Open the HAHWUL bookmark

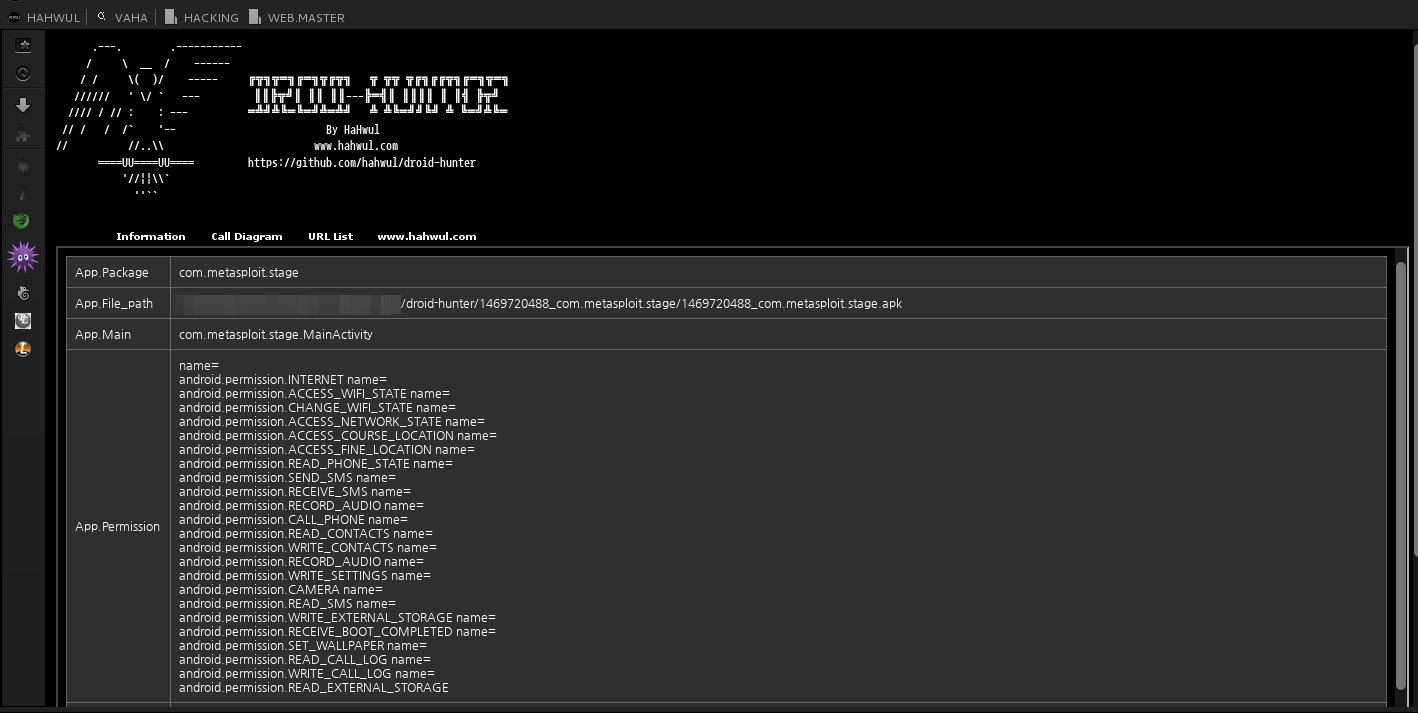(44, 17)
